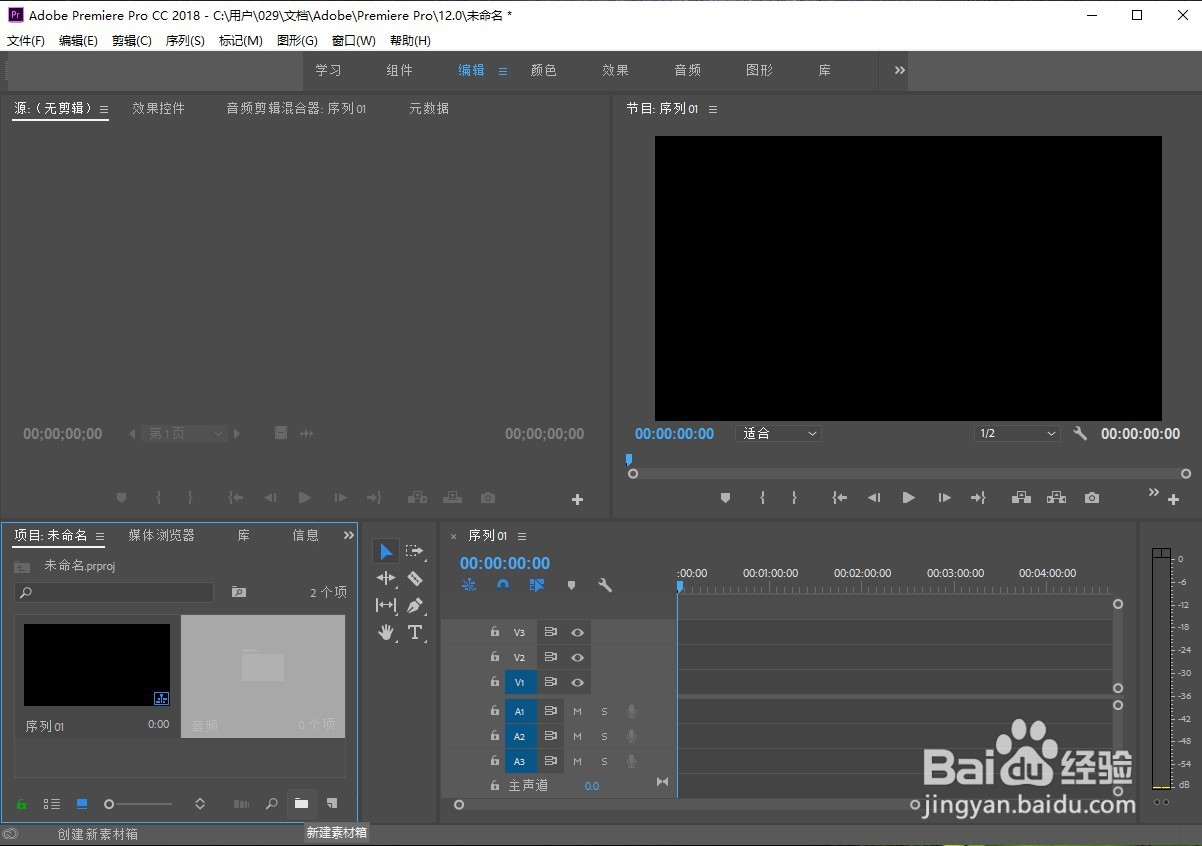Open the zoom level 适合 dropdown
The height and width of the screenshot is (846, 1202).
coord(779,433)
